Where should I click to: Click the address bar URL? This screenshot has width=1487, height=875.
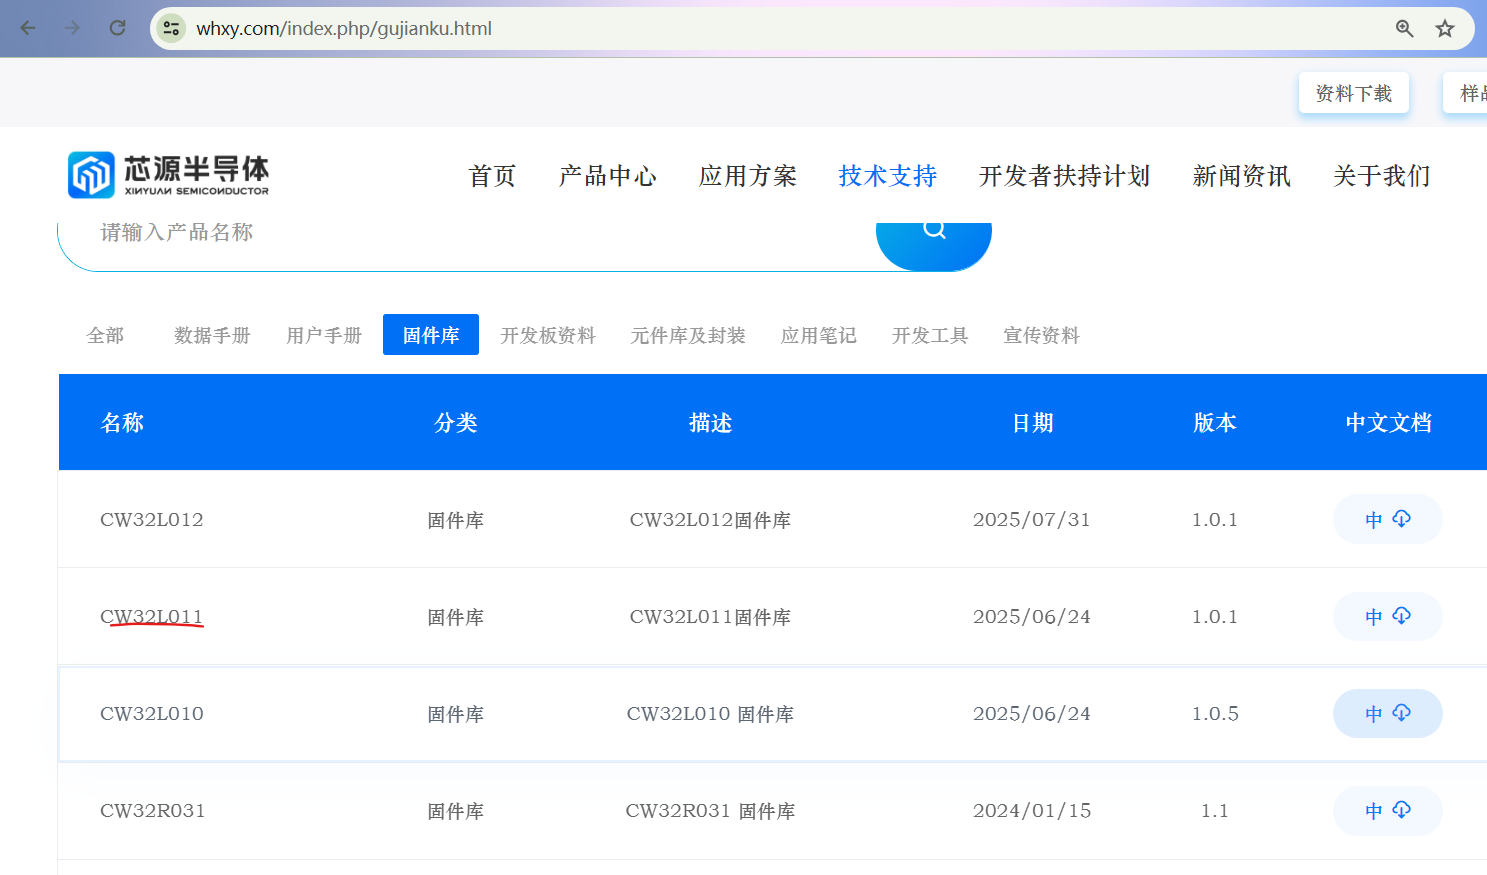click(x=344, y=28)
